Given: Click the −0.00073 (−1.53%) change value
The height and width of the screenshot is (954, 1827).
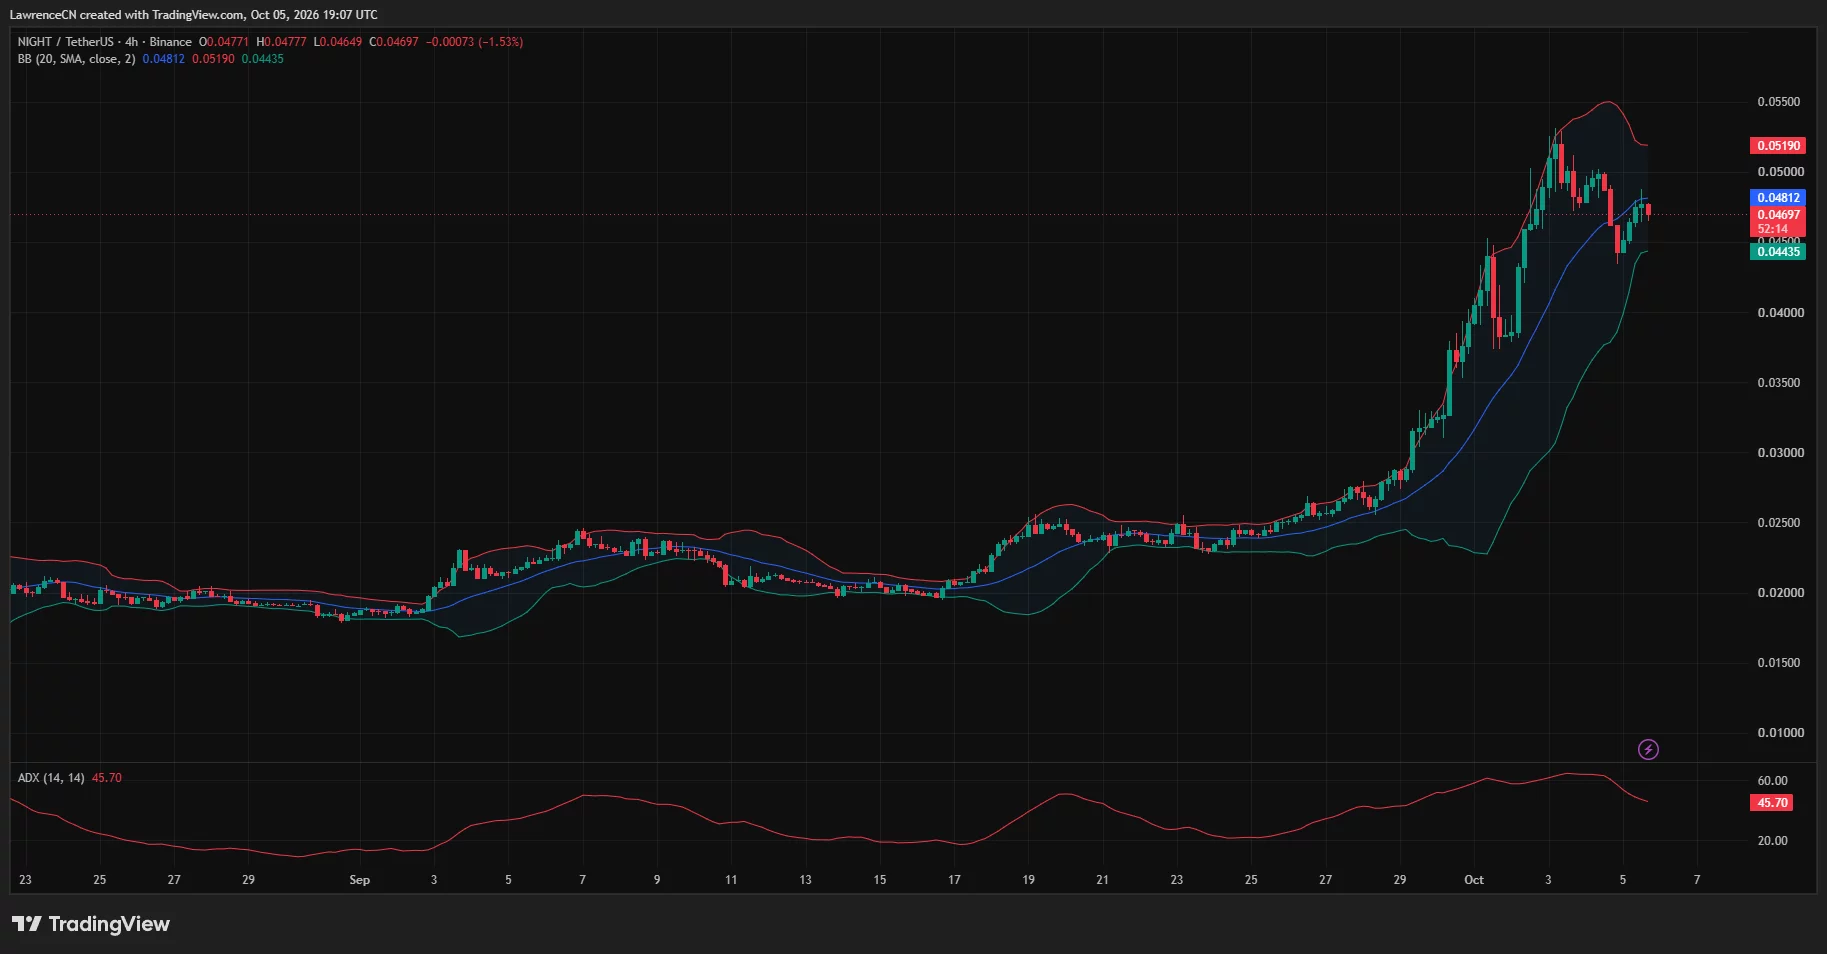Looking at the screenshot, I should [475, 42].
